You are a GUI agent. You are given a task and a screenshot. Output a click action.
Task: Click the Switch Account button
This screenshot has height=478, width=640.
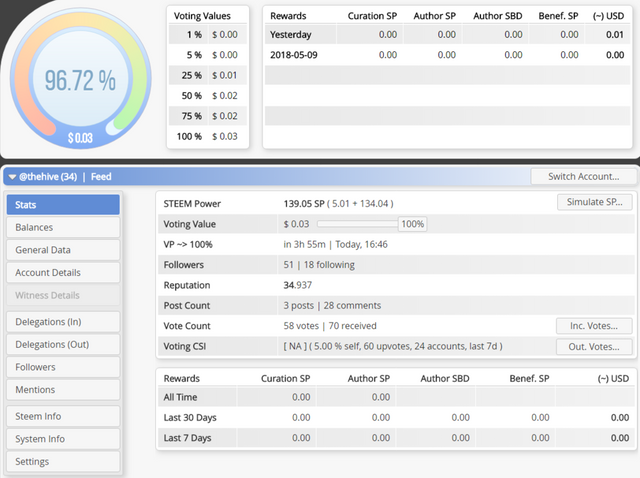[x=583, y=176]
